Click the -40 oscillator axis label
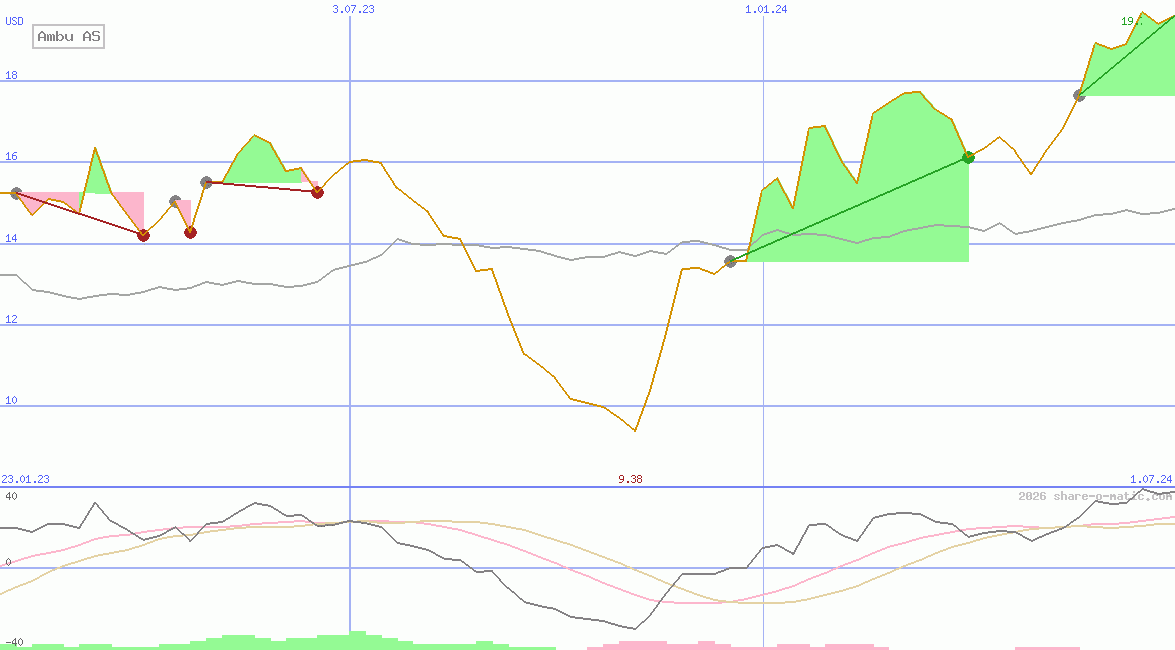 pos(14,642)
